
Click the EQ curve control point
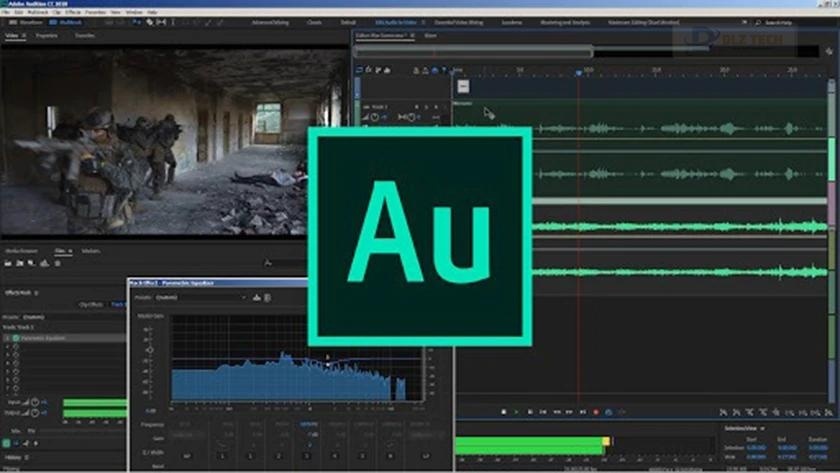tap(328, 365)
